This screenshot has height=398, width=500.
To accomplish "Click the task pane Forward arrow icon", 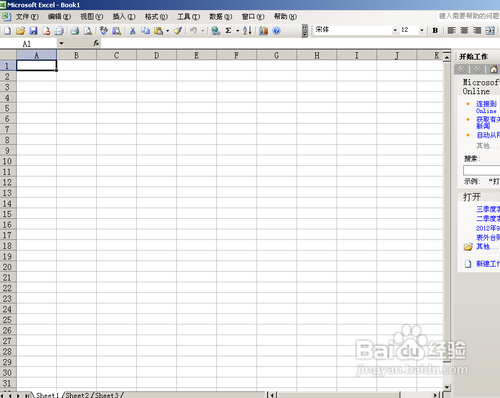I will click(478, 69).
